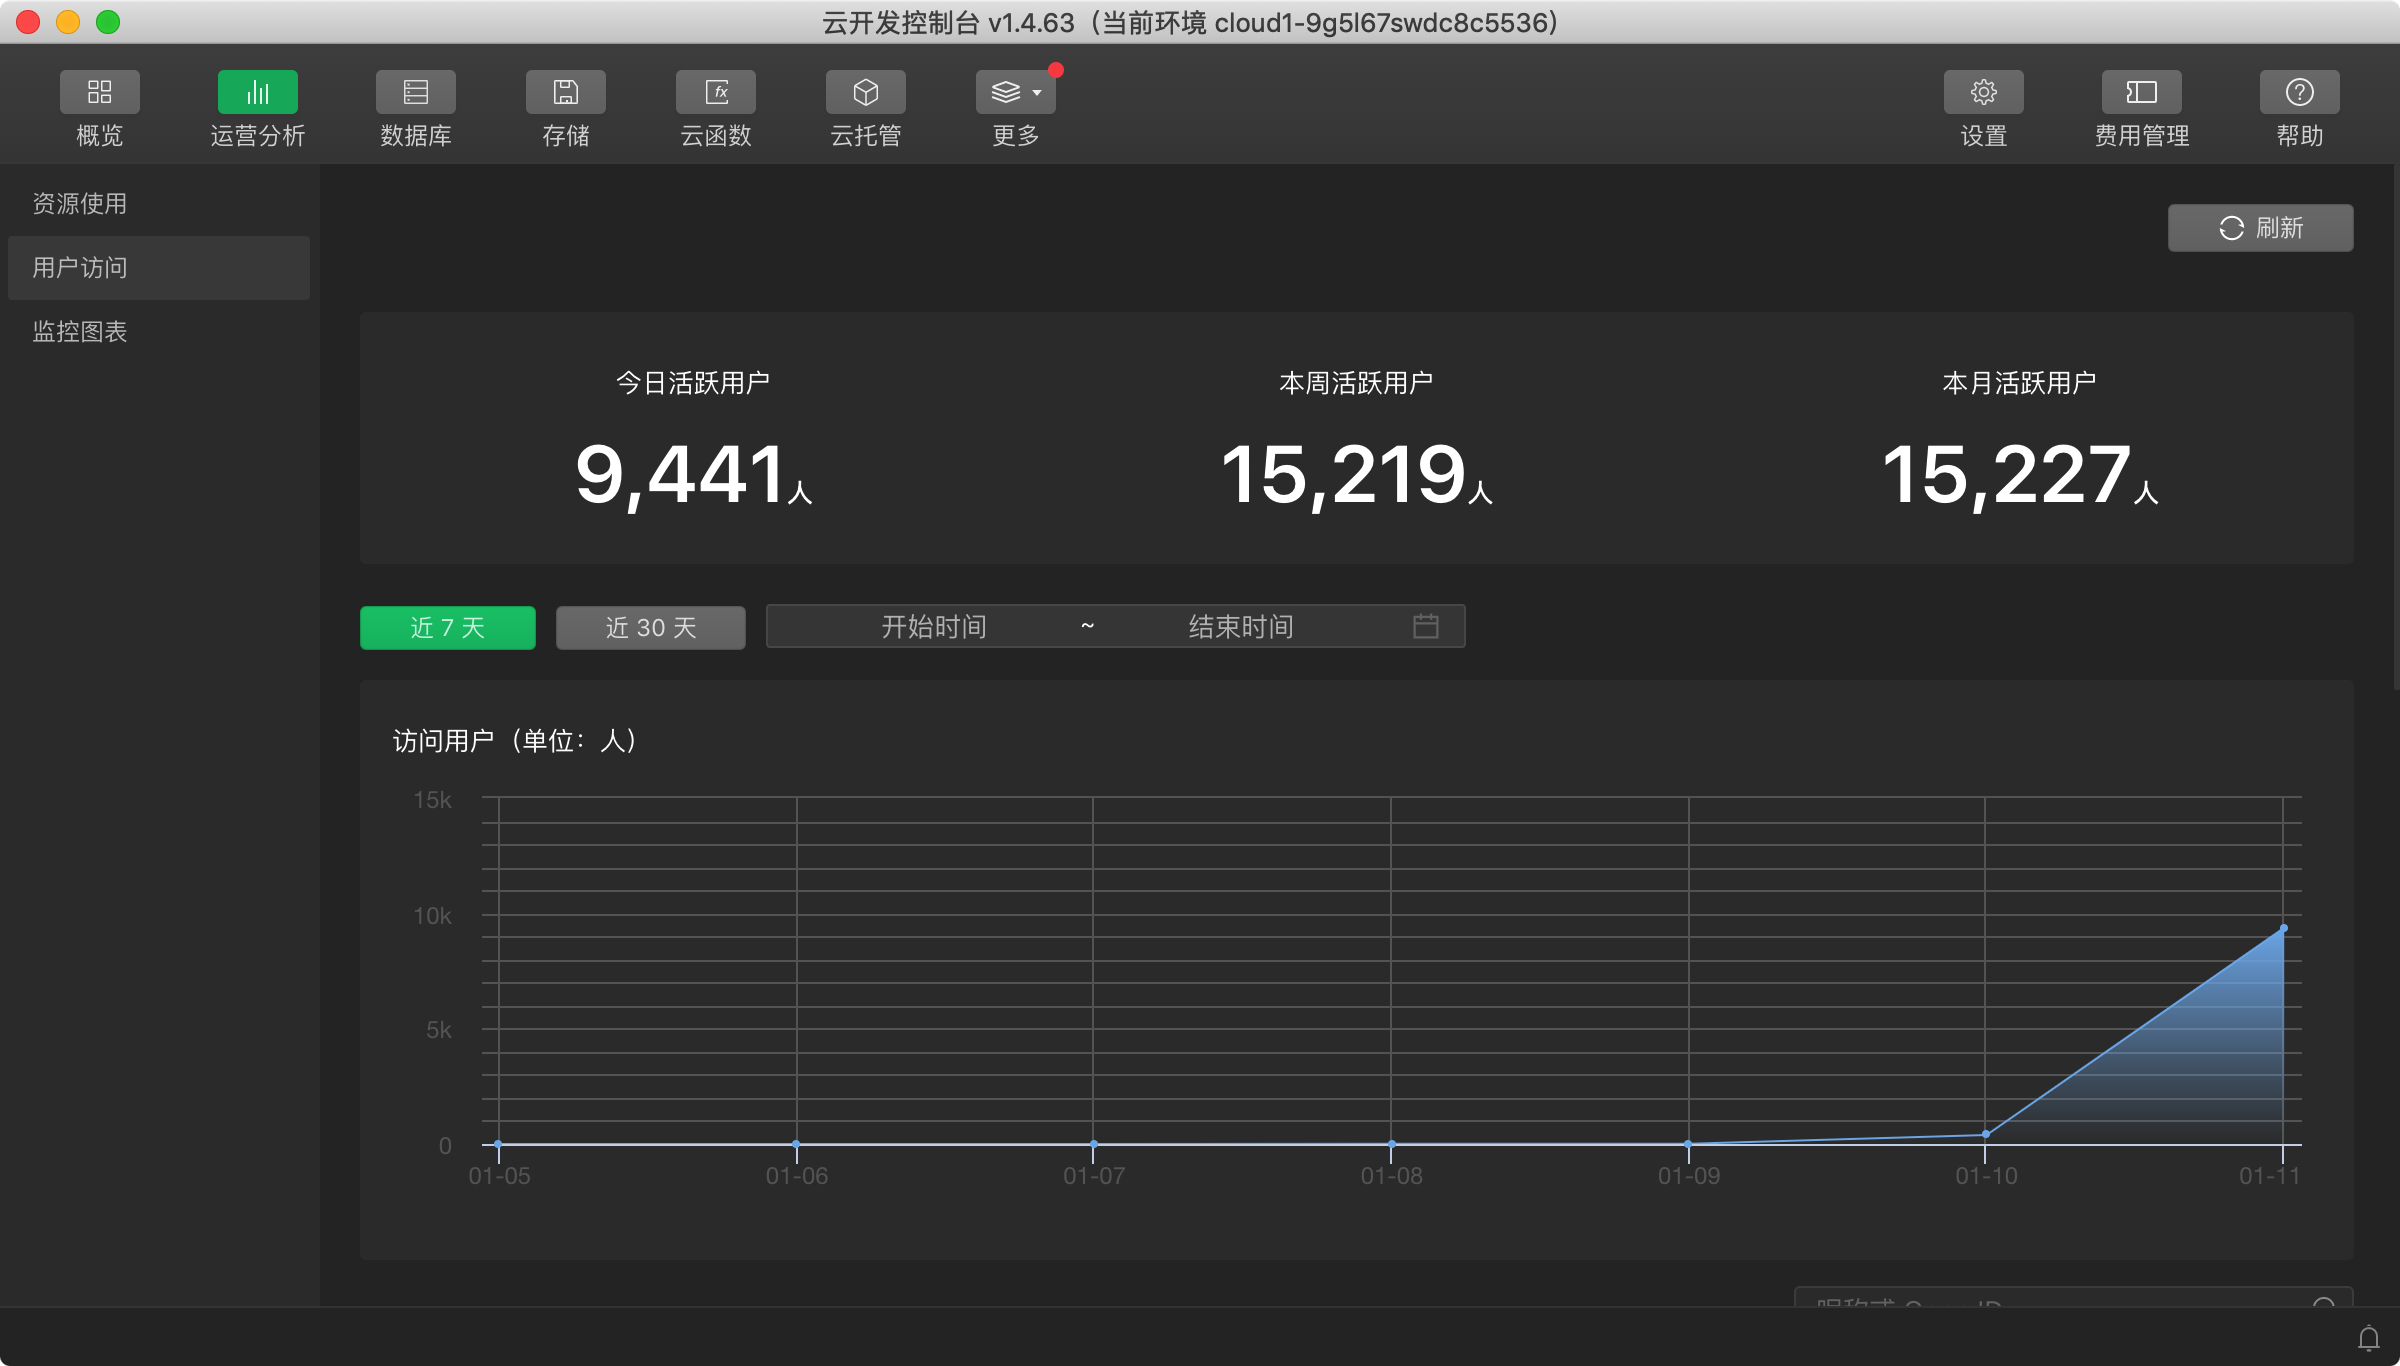Click the 开始时间 start date field

click(x=933, y=627)
